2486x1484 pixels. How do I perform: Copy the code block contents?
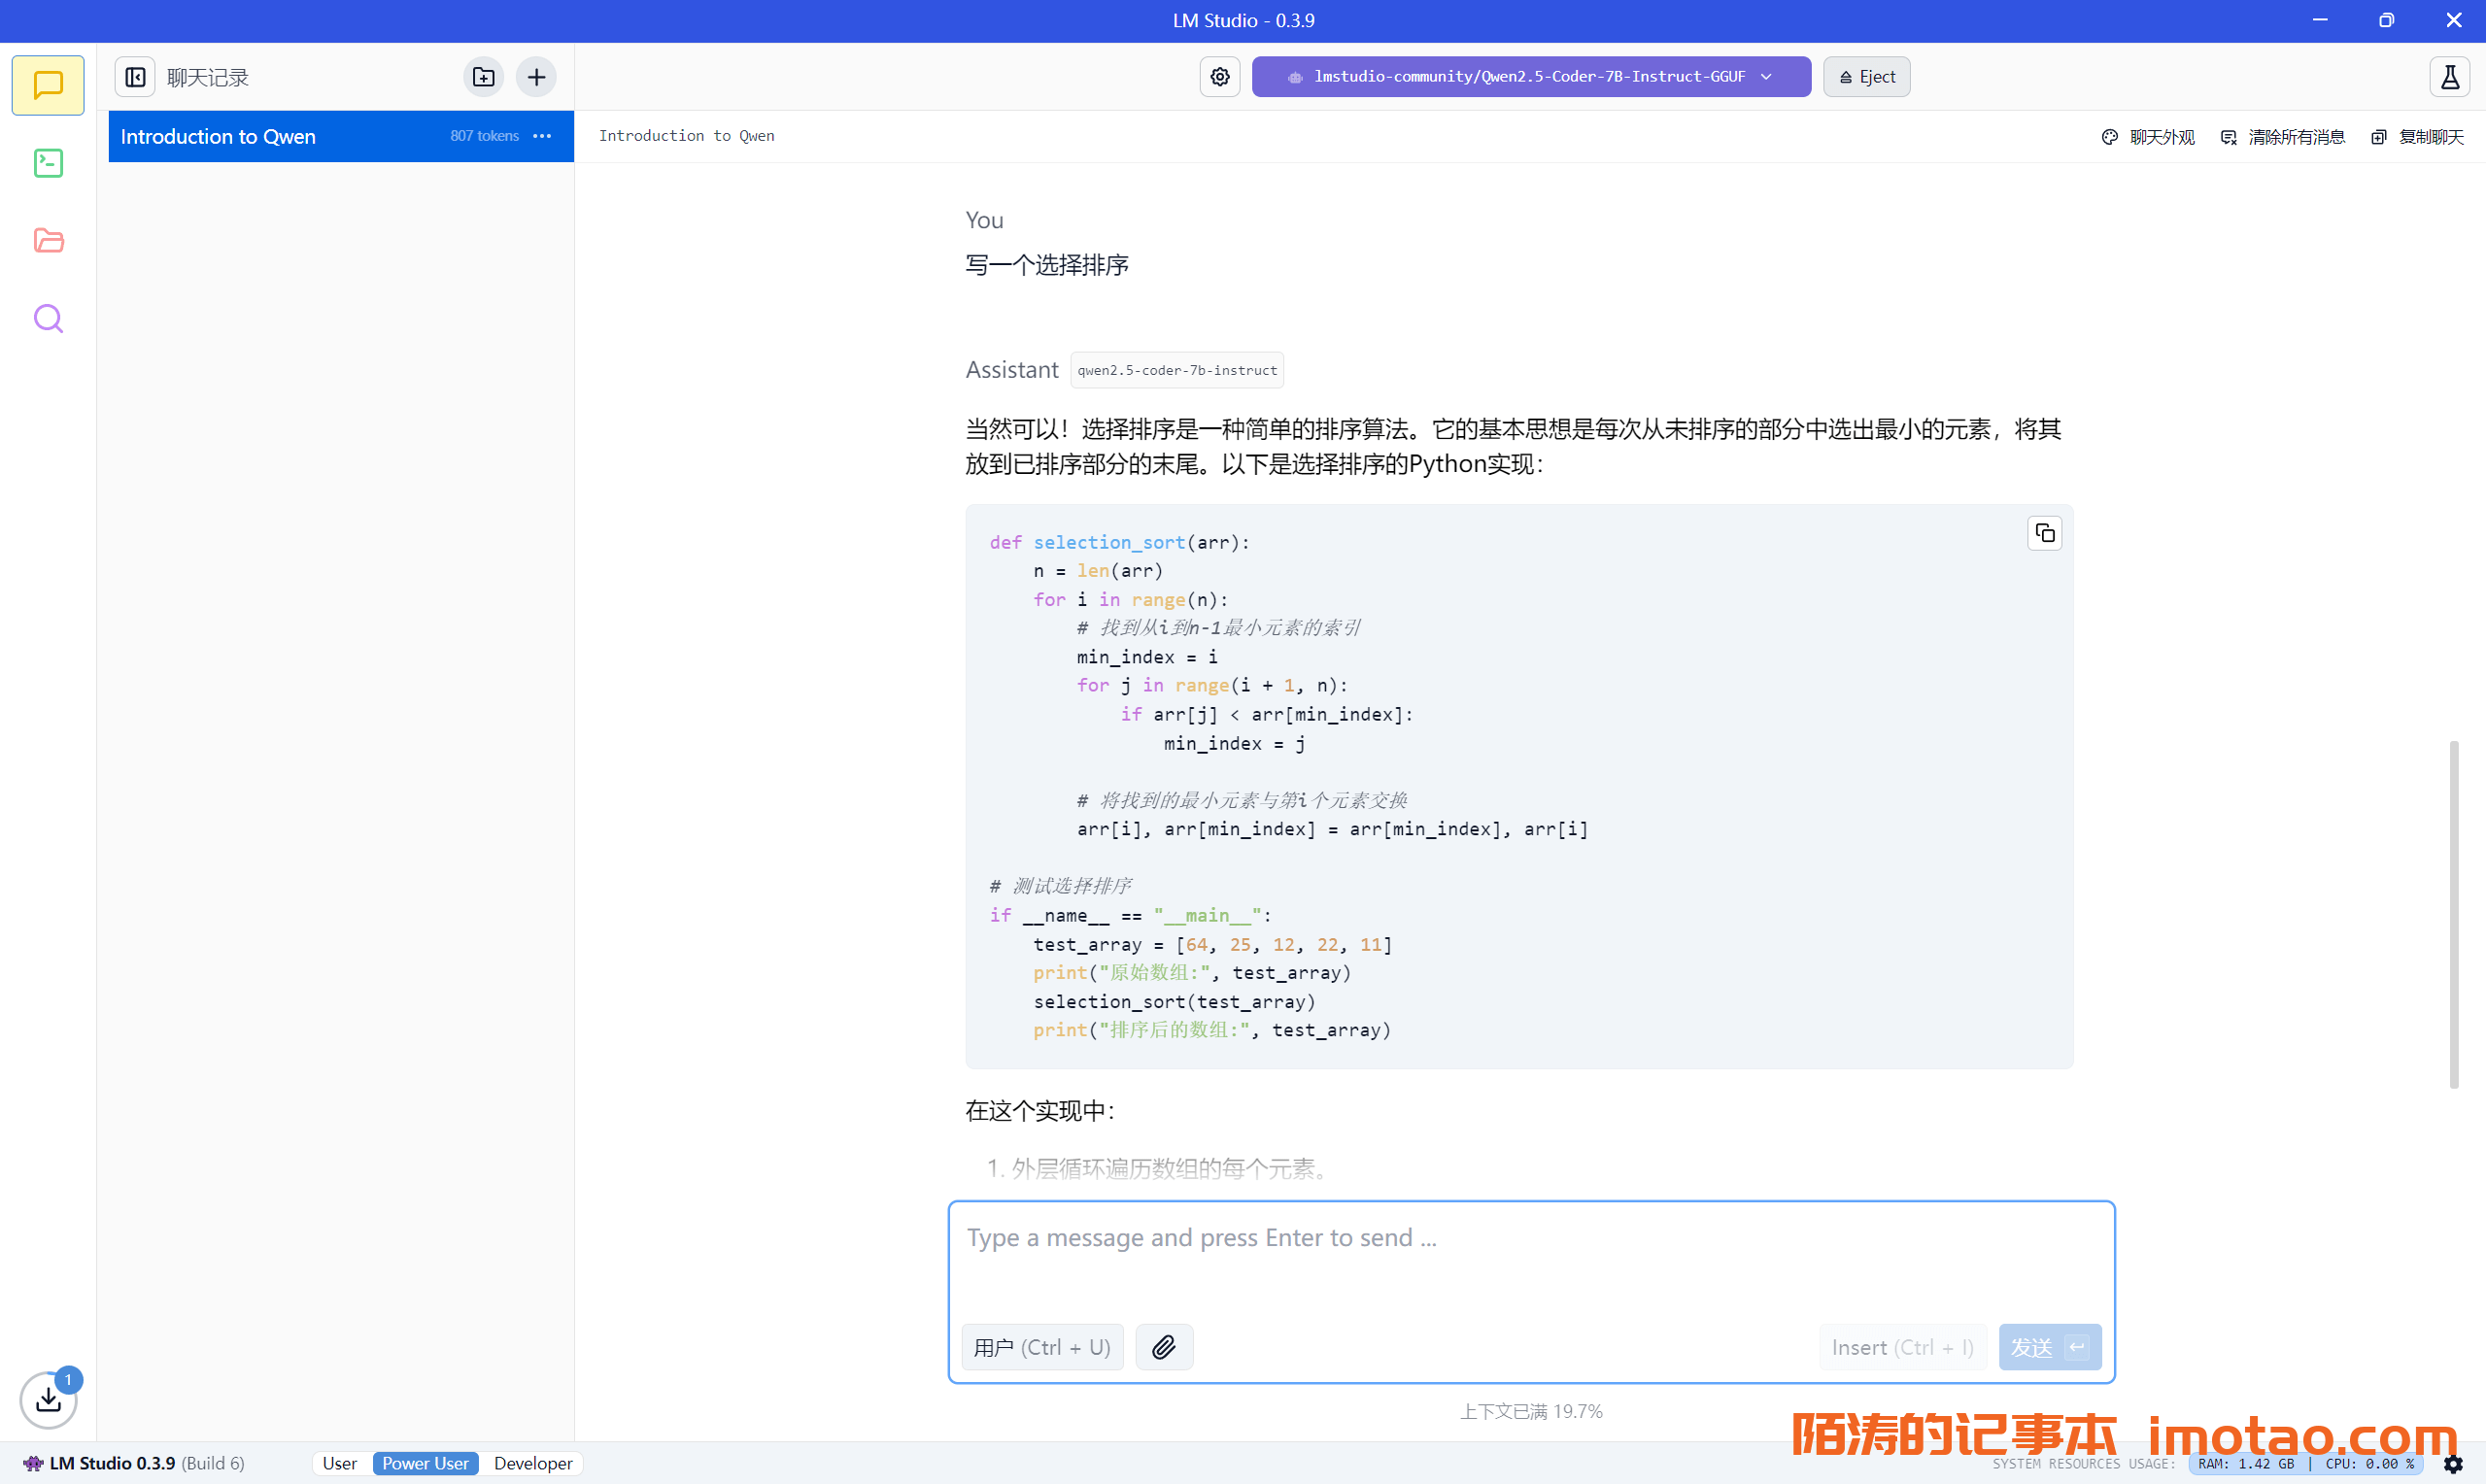coord(2044,533)
